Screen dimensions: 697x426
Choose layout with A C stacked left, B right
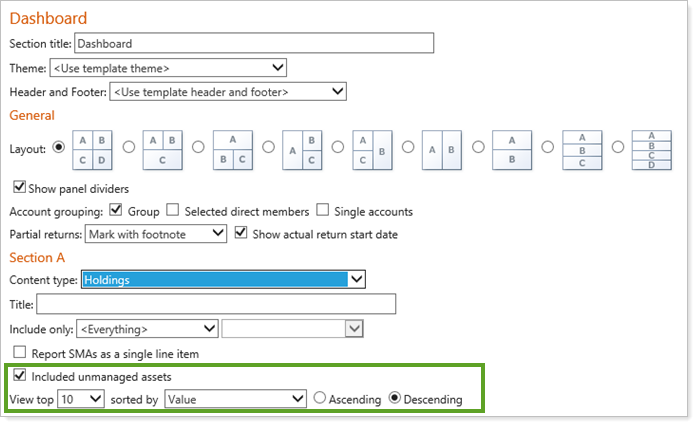(372, 149)
